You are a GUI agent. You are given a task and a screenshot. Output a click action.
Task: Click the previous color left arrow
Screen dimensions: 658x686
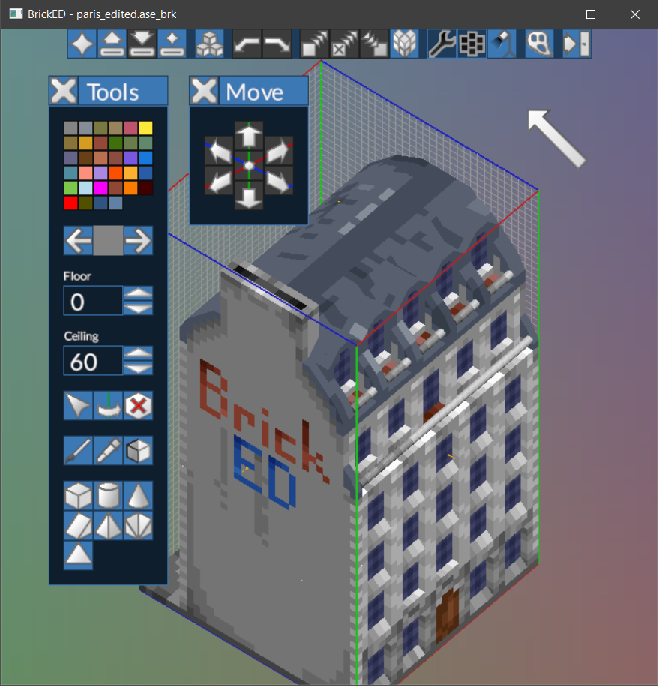click(x=79, y=240)
